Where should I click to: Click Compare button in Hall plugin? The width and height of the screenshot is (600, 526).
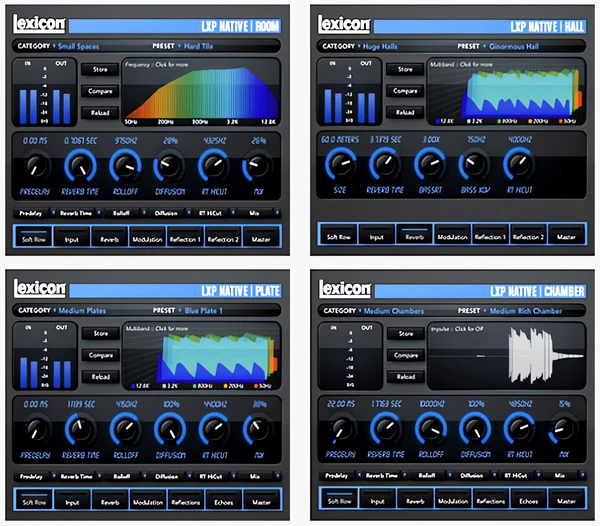(x=405, y=91)
